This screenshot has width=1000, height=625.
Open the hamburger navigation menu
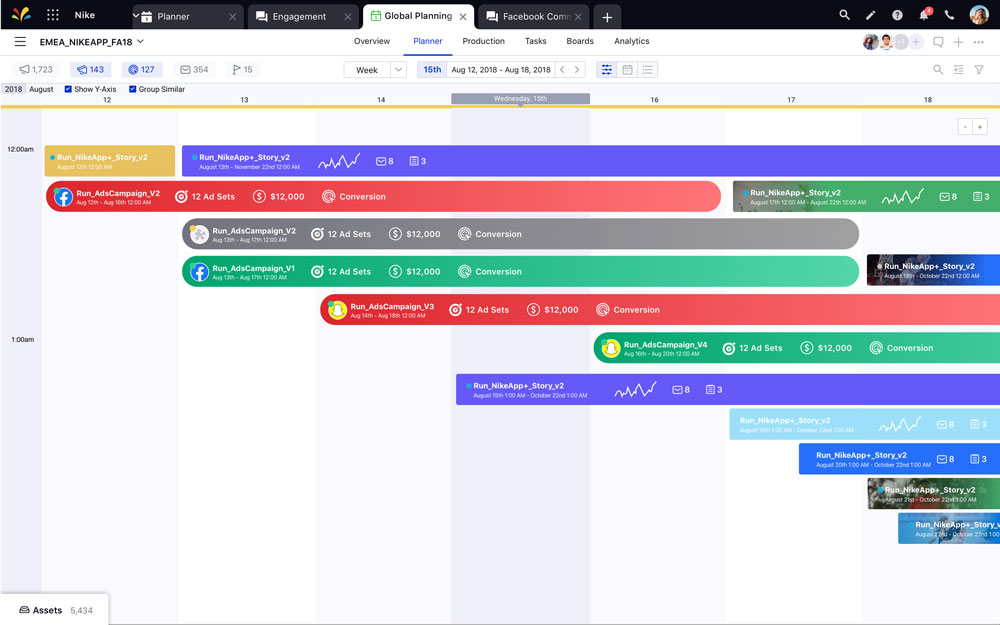click(x=20, y=41)
